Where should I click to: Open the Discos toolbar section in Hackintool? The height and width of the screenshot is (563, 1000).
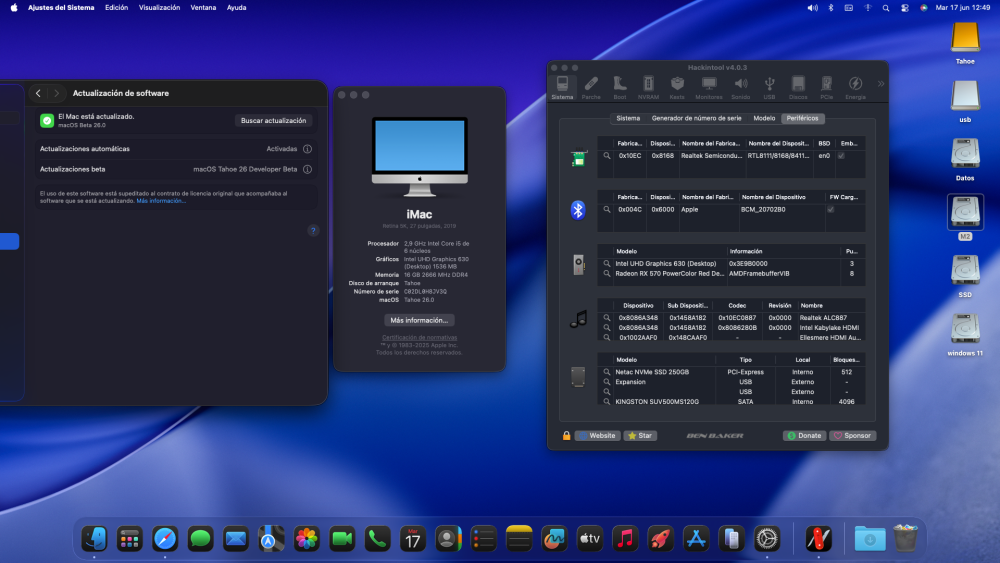798,88
